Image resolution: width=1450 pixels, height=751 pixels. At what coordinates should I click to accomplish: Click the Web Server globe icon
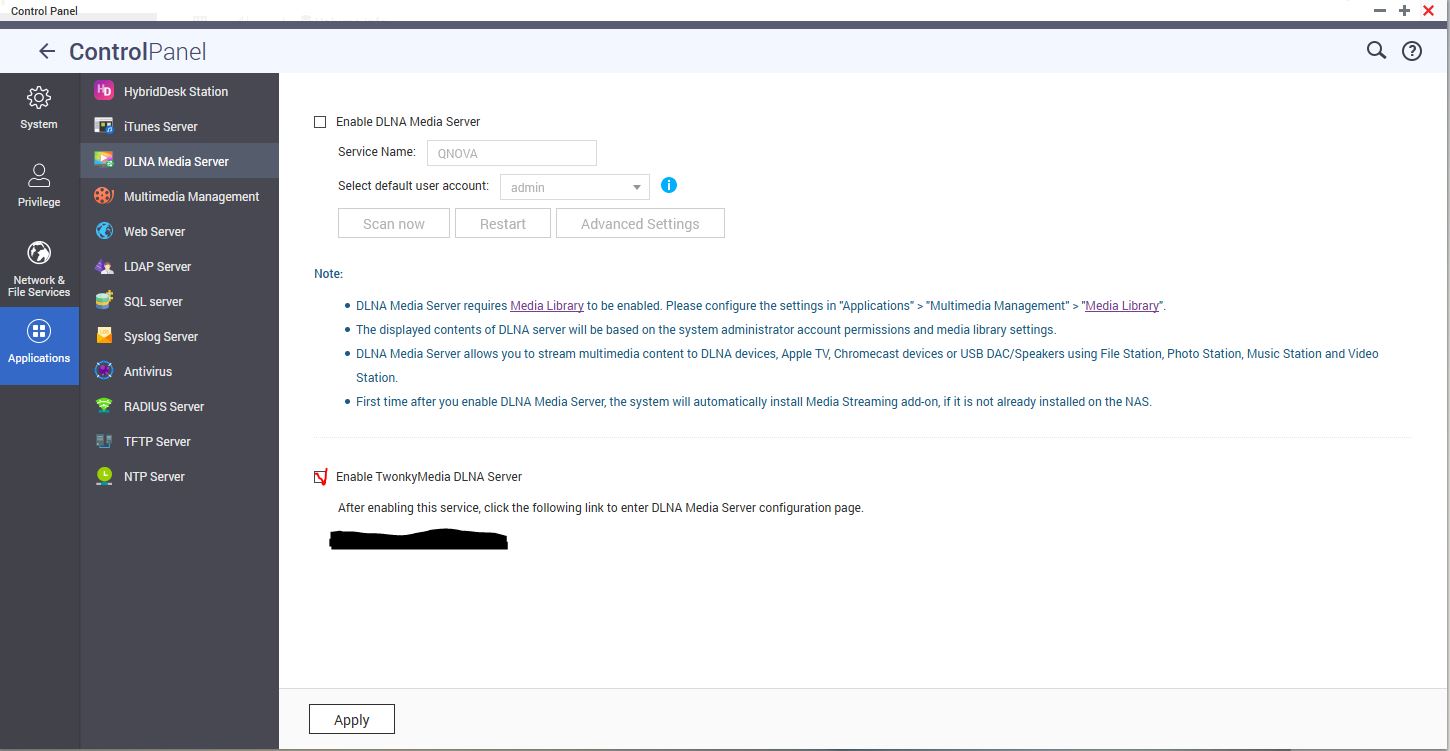[104, 231]
